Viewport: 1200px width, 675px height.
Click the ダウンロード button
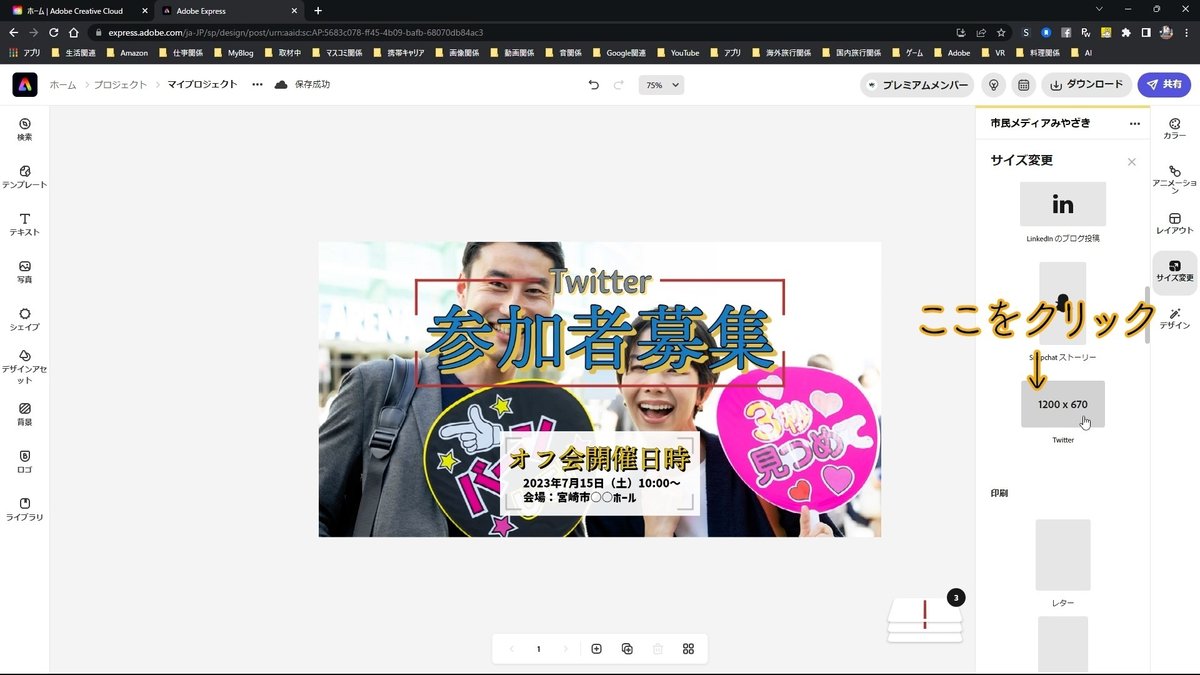[x=1087, y=85]
